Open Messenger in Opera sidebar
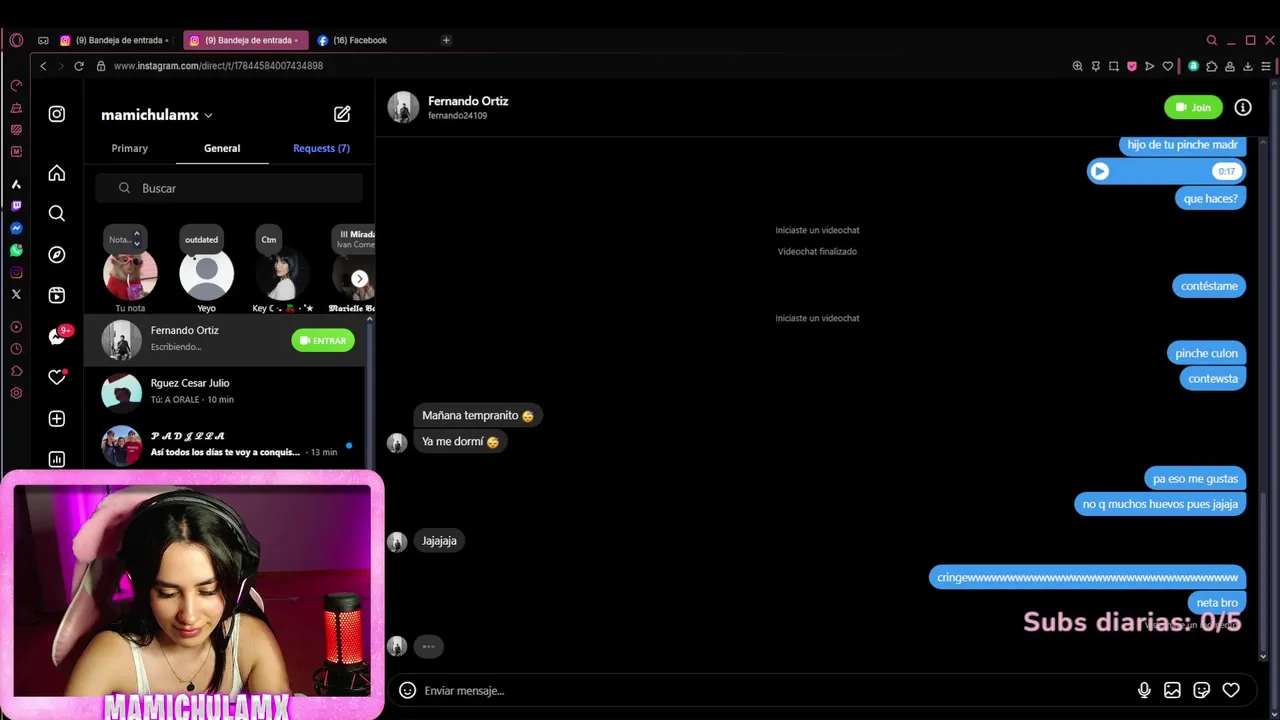This screenshot has width=1280, height=720. click(x=16, y=228)
